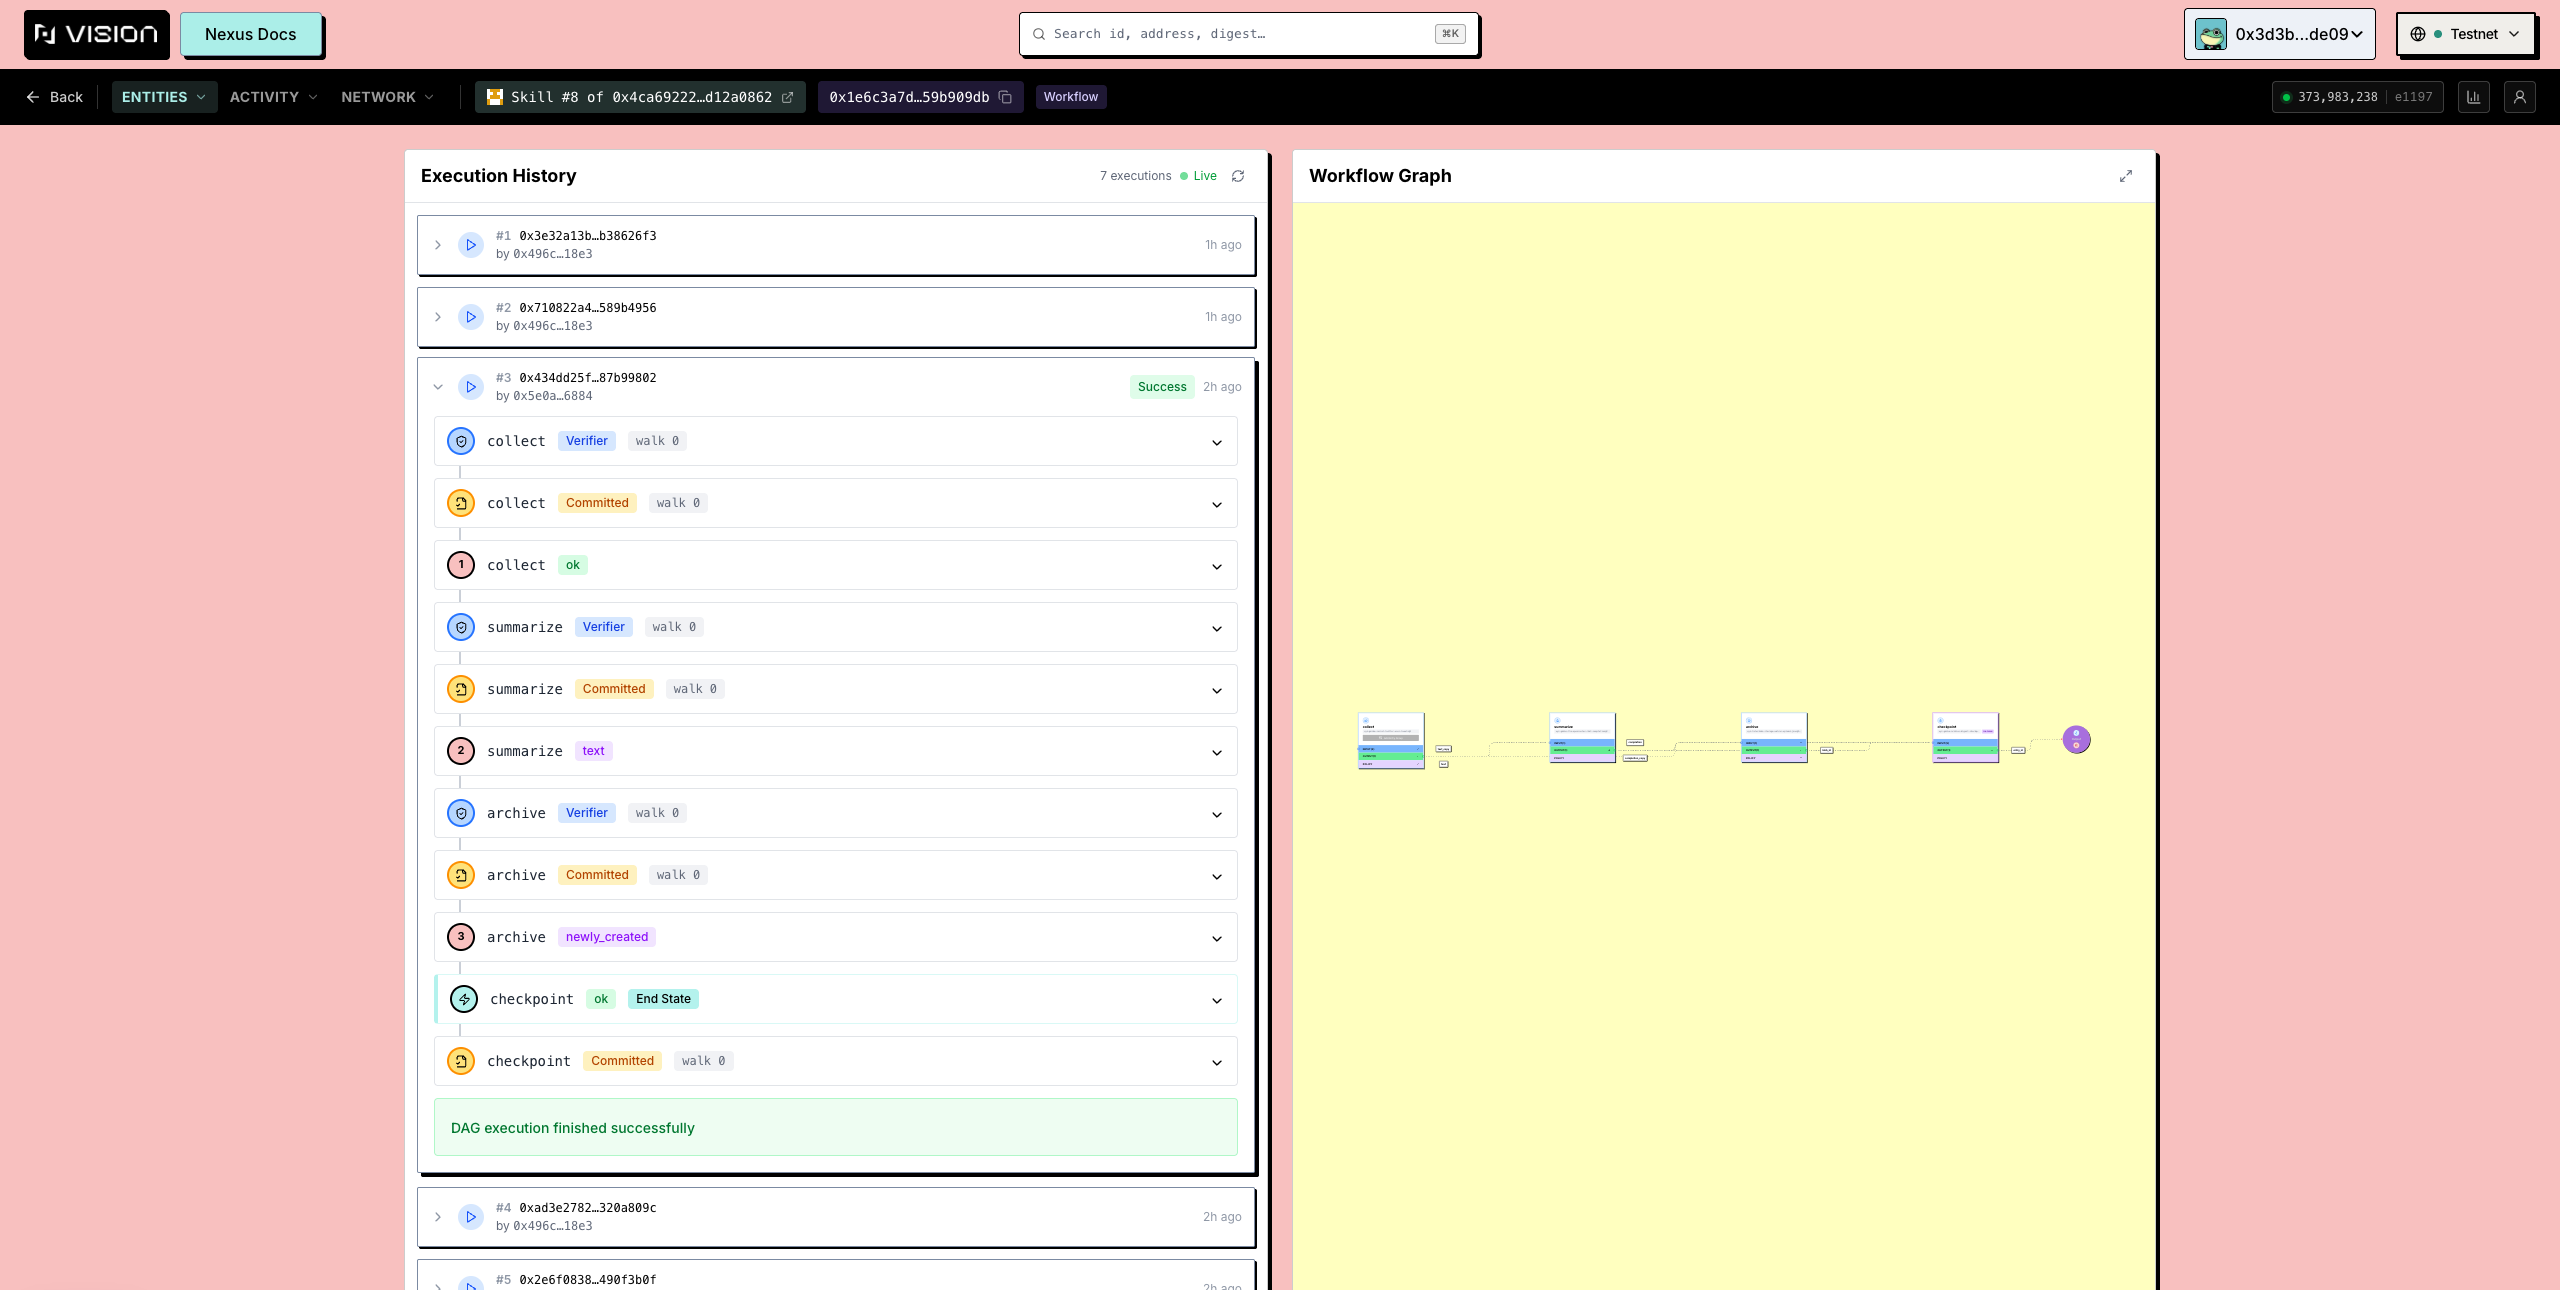The height and width of the screenshot is (1290, 2560).
Task: Expand the summarize text step
Action: 1217,752
